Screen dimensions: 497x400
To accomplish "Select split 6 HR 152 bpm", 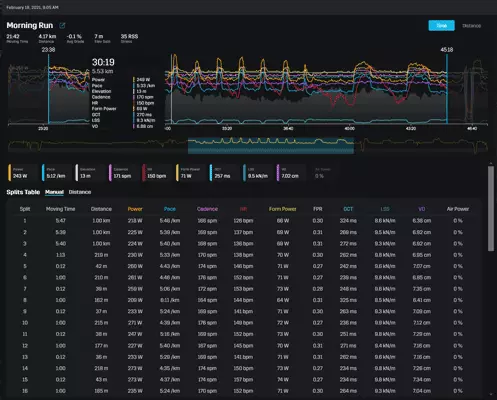I will tap(243, 278).
